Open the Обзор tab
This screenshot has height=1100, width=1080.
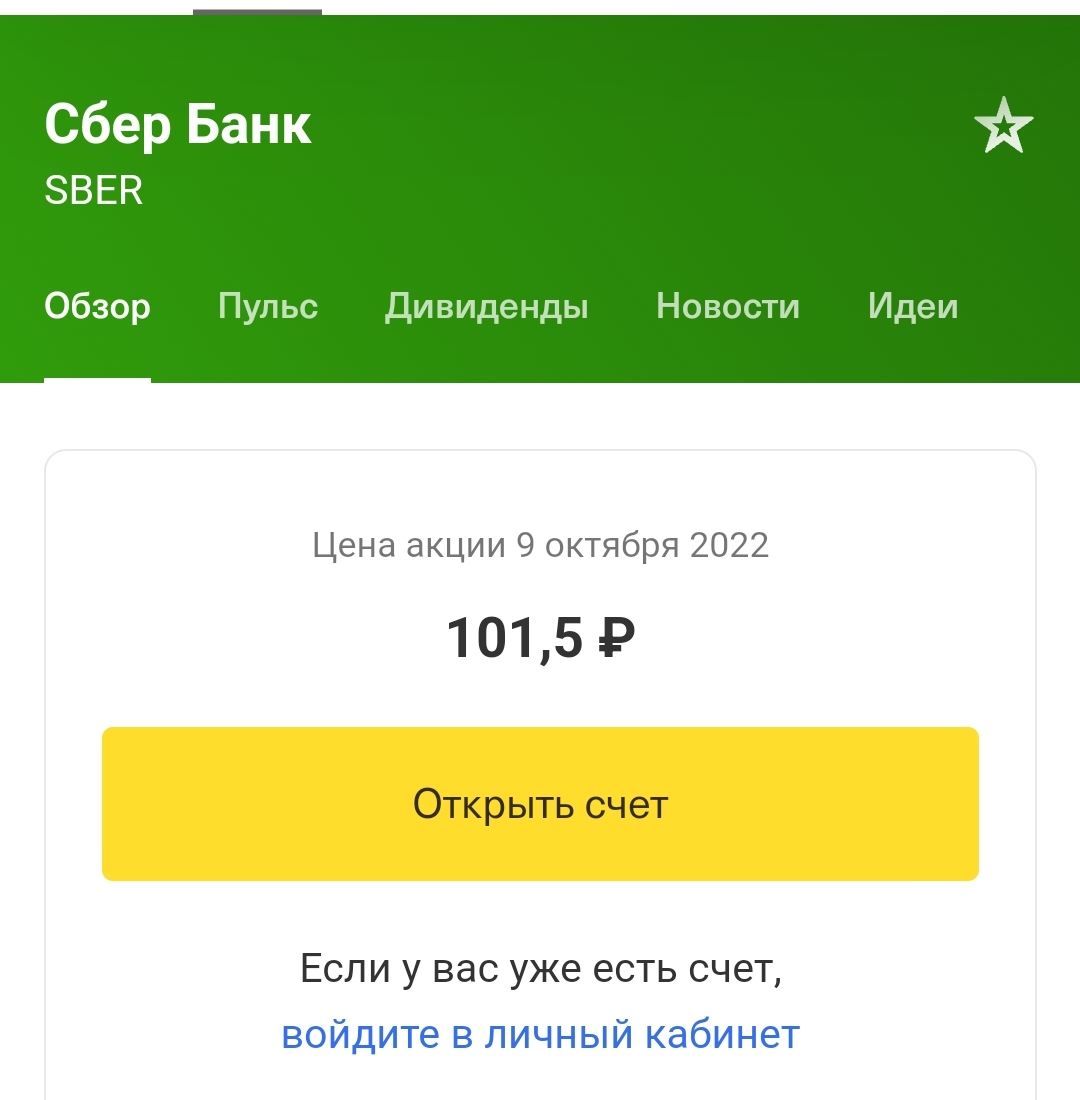pos(97,306)
